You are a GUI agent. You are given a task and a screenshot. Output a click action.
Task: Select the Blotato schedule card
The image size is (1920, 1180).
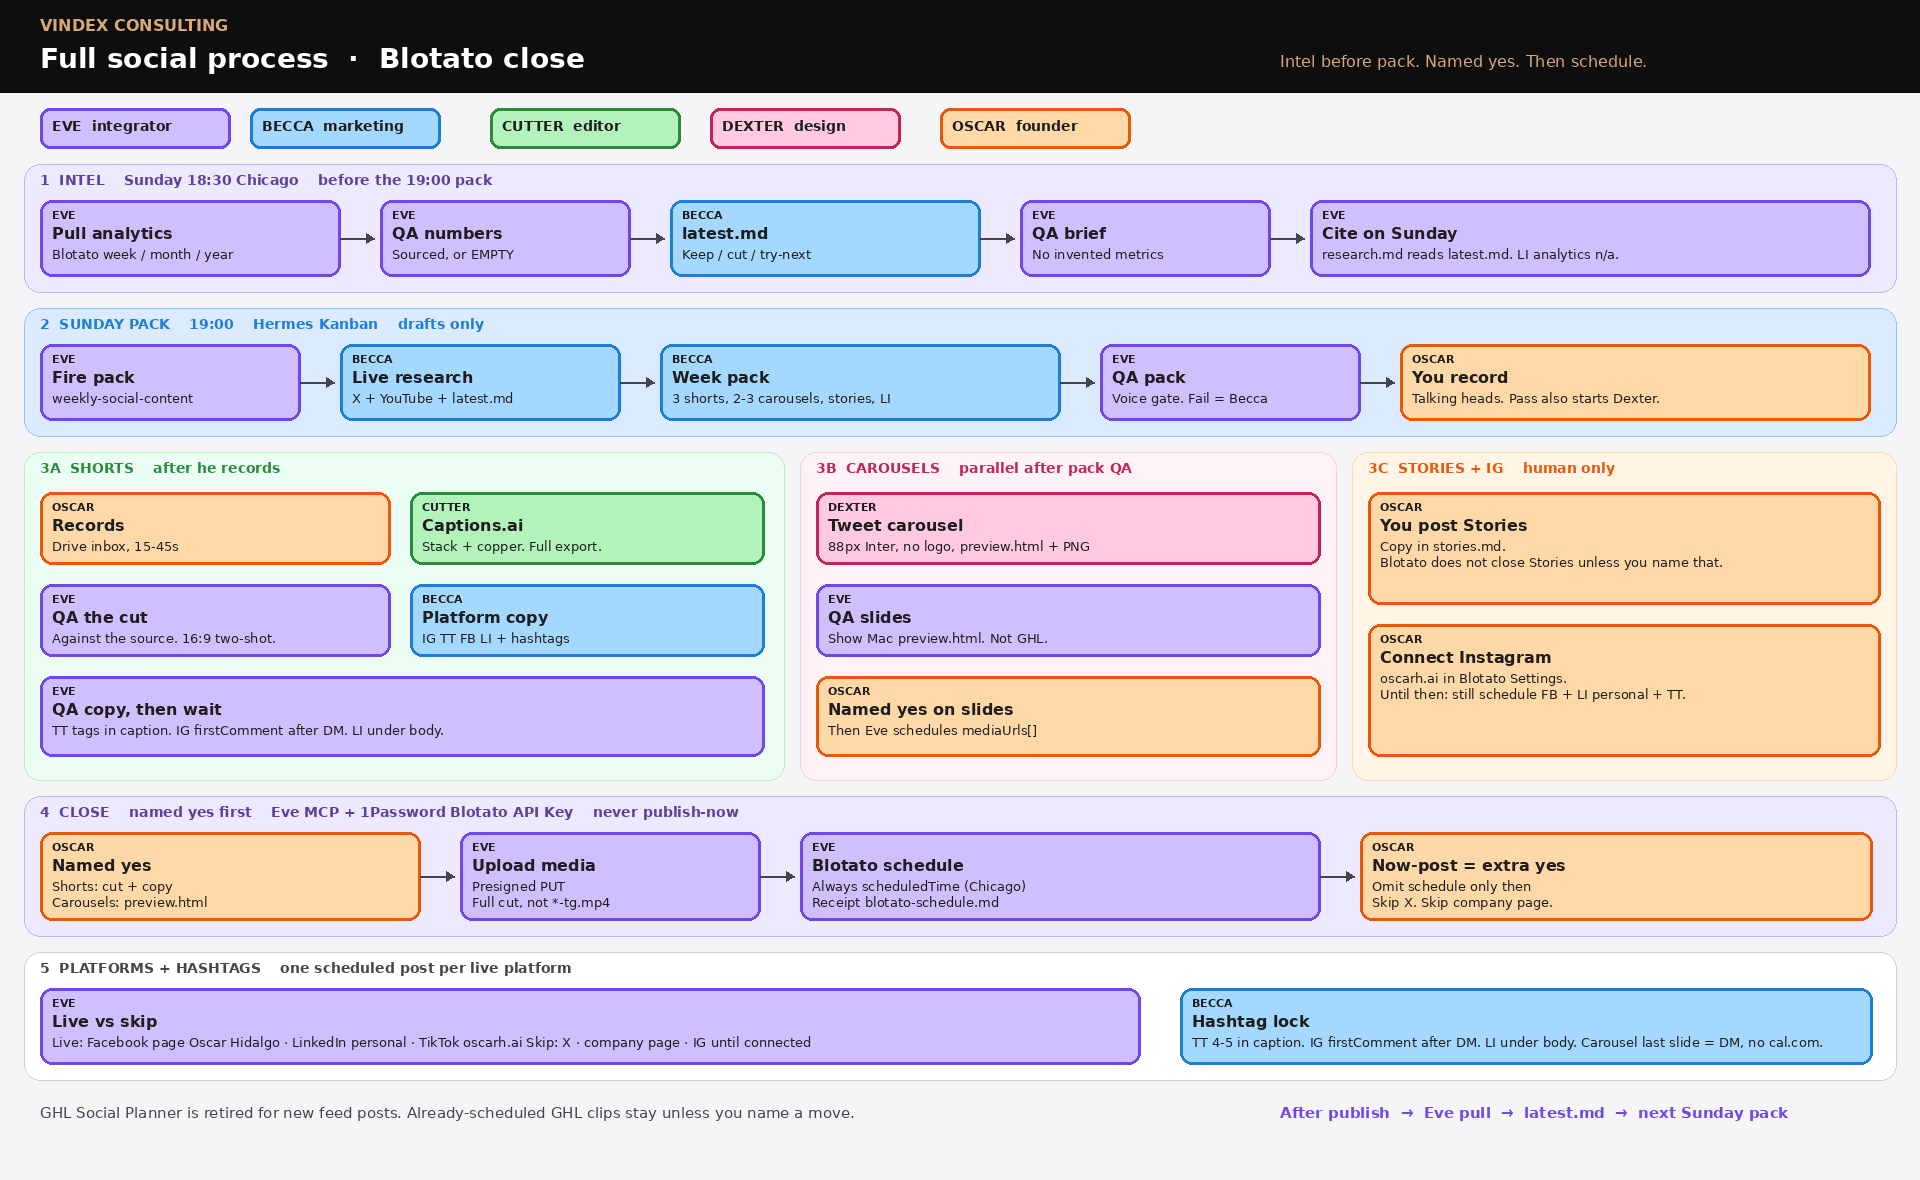[x=1060, y=876]
